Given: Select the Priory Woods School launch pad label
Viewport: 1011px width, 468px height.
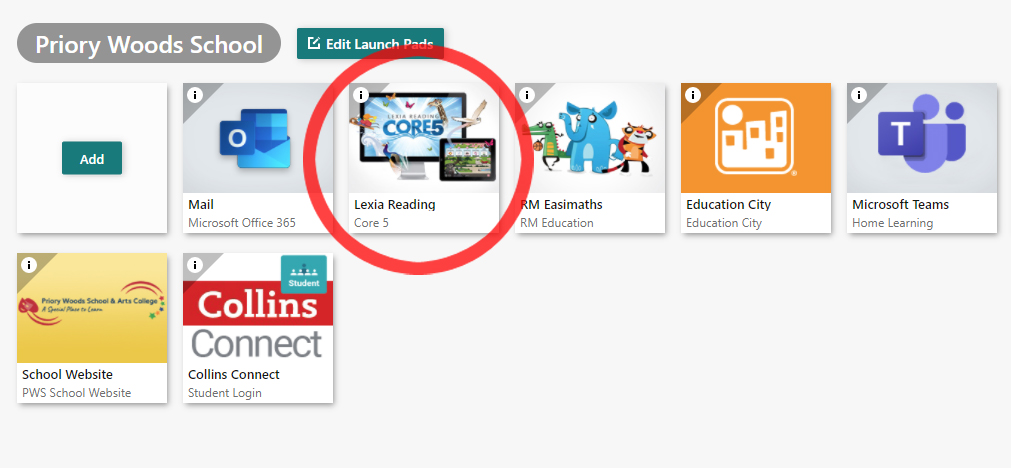Looking at the screenshot, I should (149, 43).
